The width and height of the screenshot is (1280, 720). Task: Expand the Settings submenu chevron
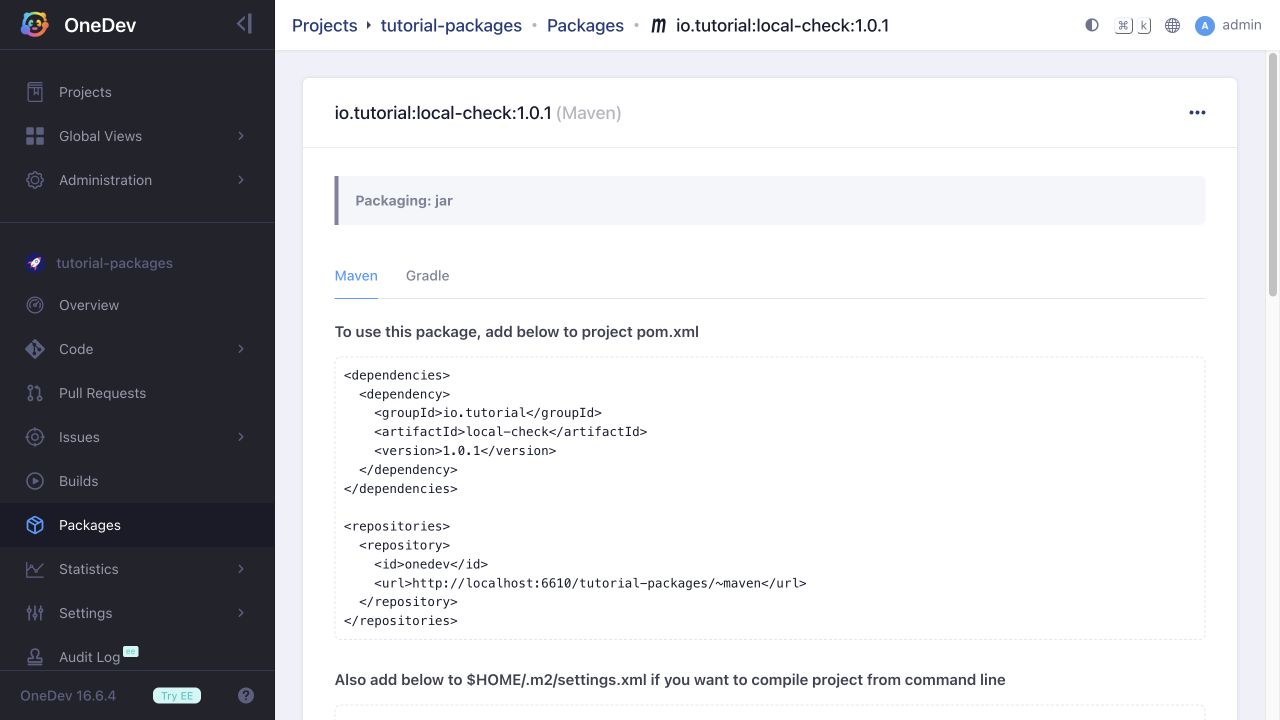coord(241,613)
